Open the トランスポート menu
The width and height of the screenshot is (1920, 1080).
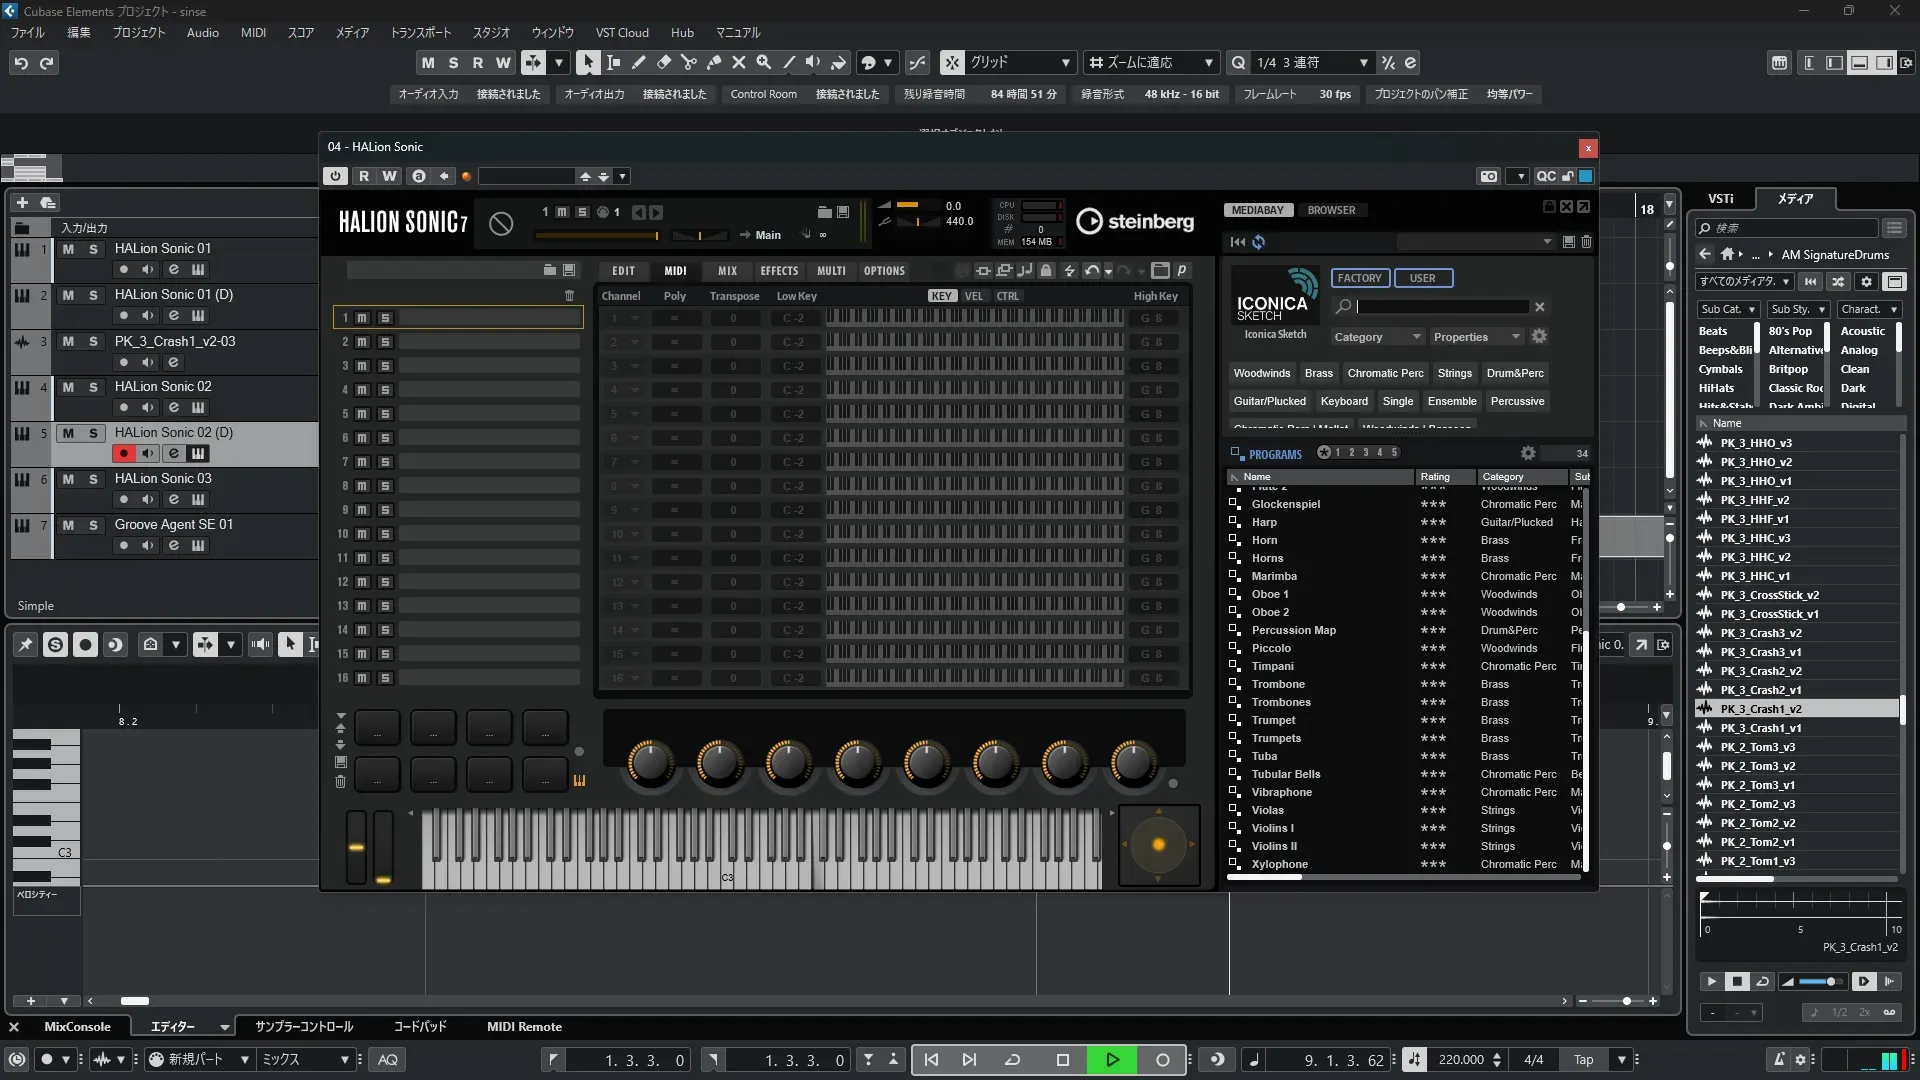(420, 32)
